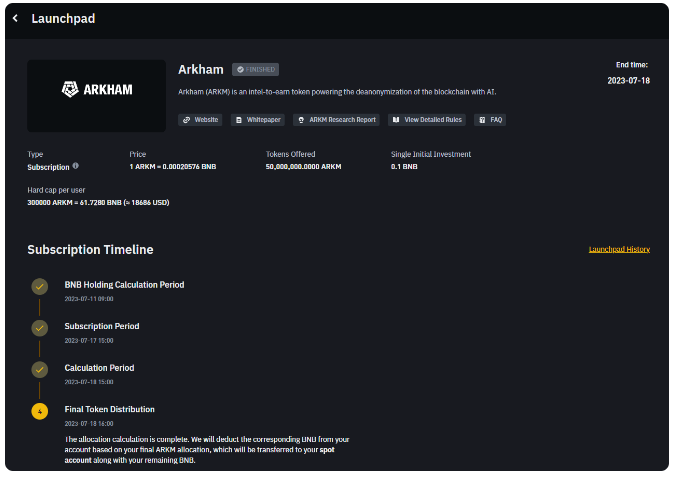Open the Arkham Website link
Image resolution: width=674 pixels, height=479 pixels.
(x=200, y=120)
